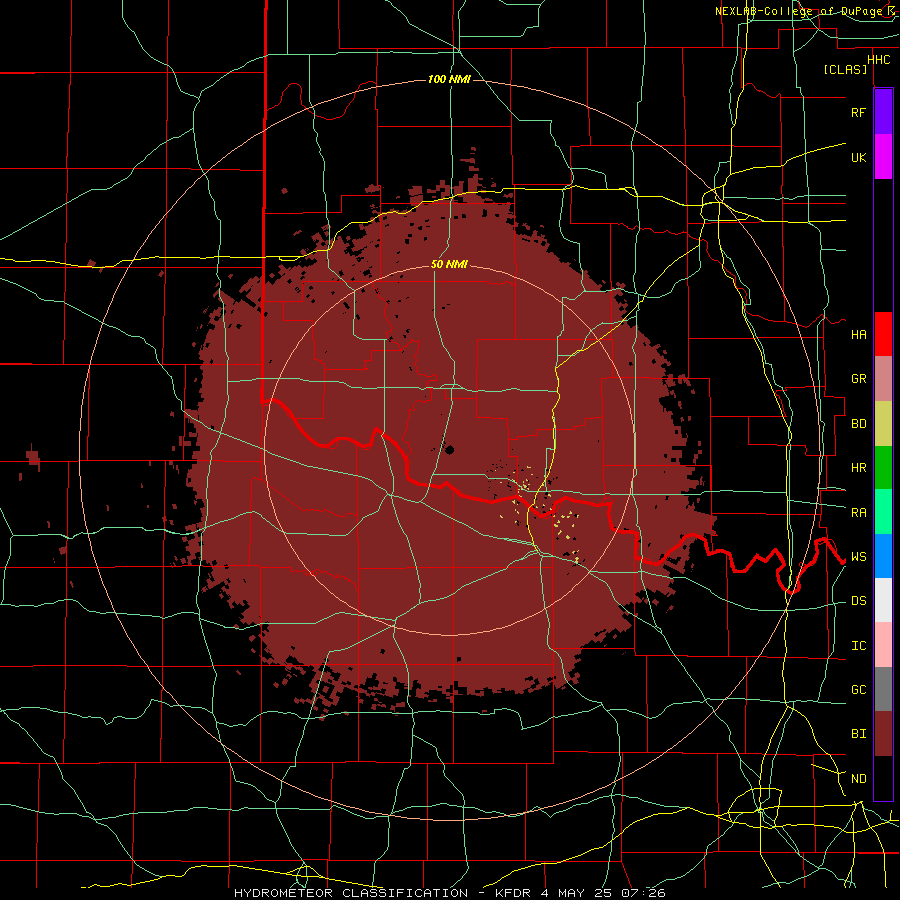Select the GC gray legend swatch

point(883,689)
